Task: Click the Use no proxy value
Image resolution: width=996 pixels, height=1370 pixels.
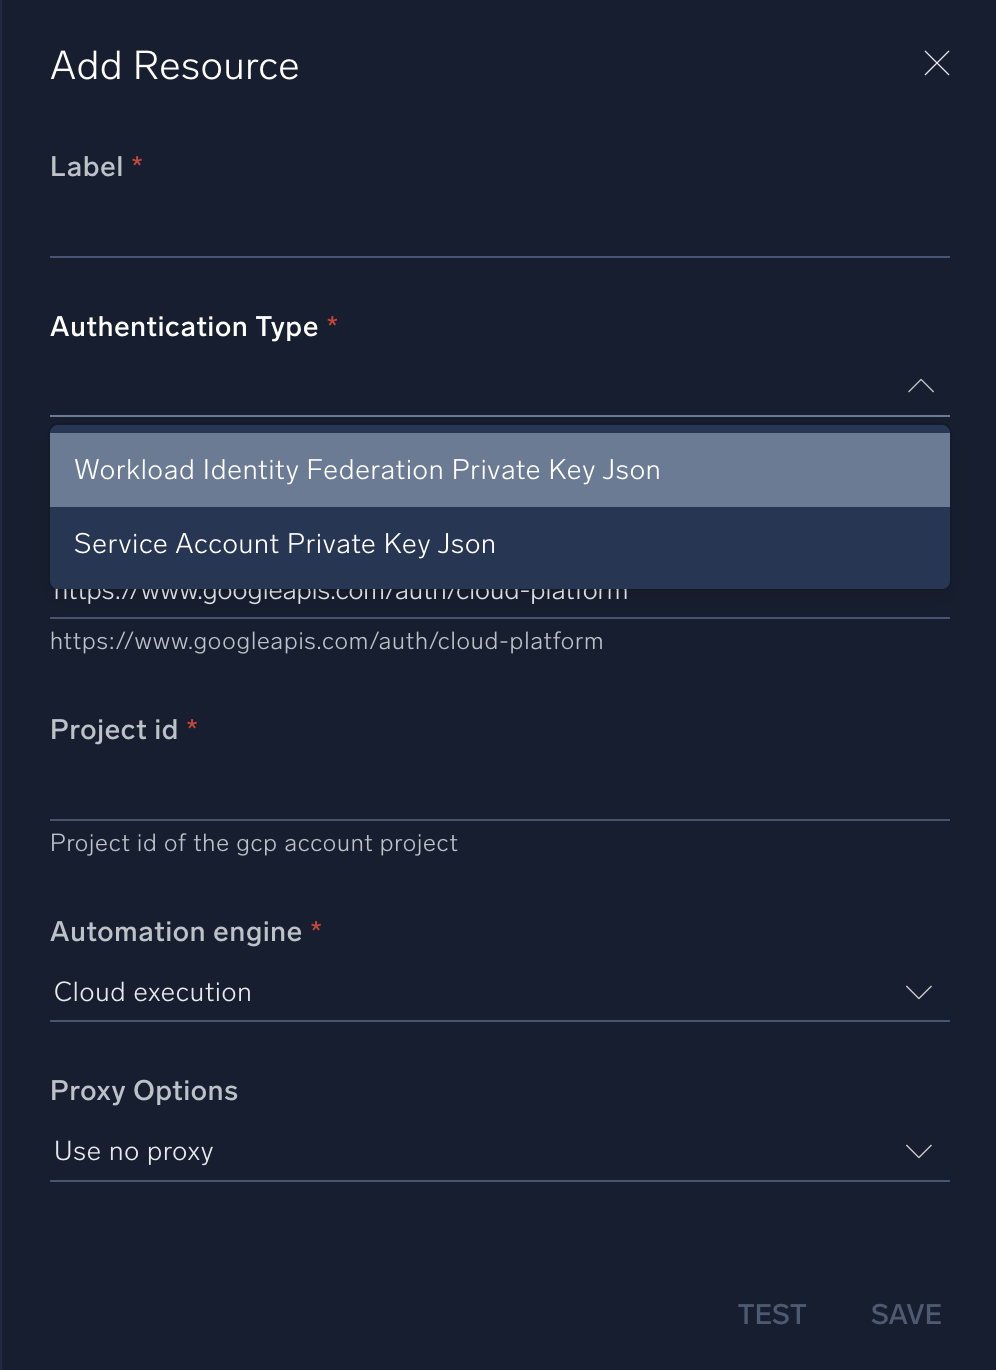Action: click(133, 1151)
